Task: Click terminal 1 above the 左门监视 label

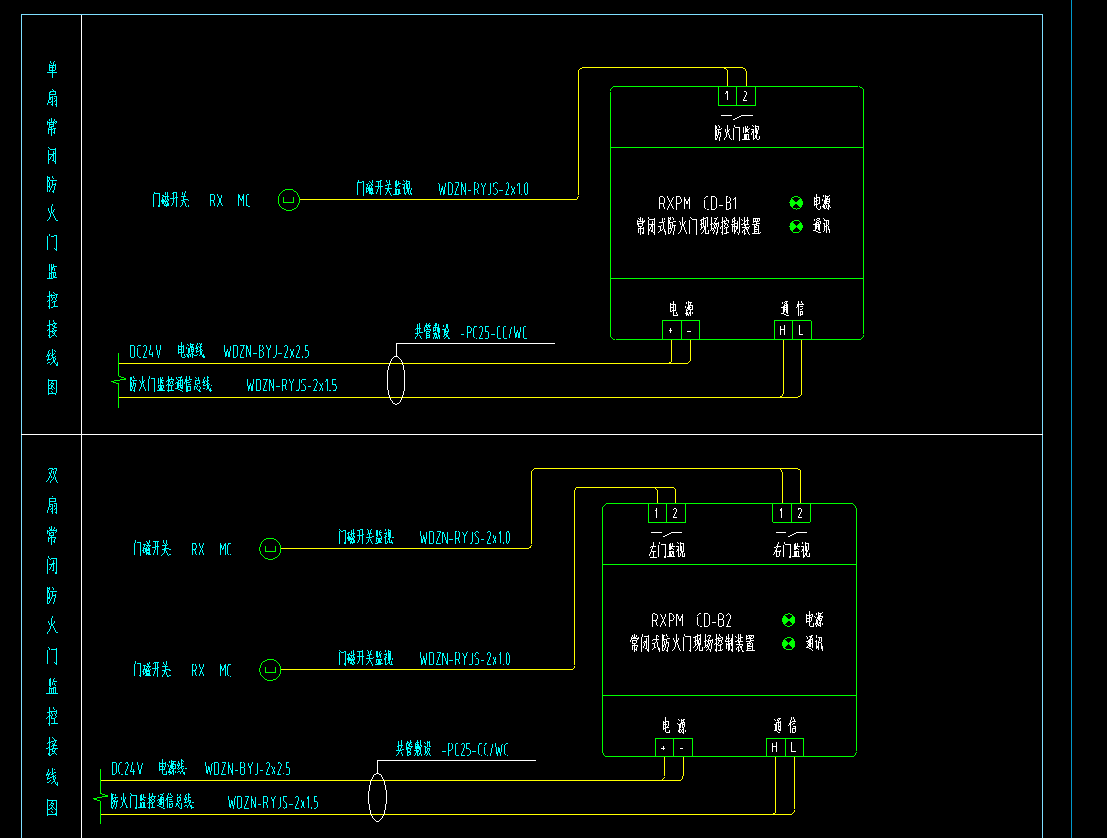Action: tap(657, 513)
